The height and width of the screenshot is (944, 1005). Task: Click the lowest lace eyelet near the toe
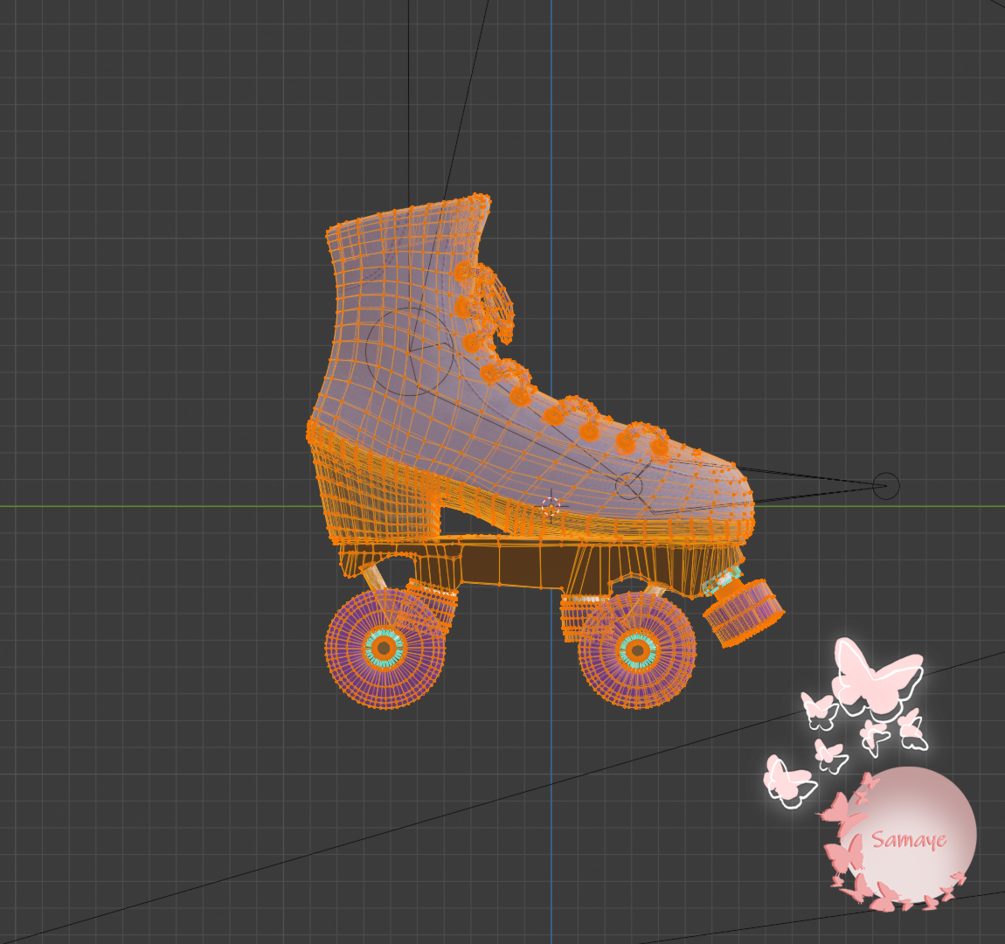click(x=660, y=447)
